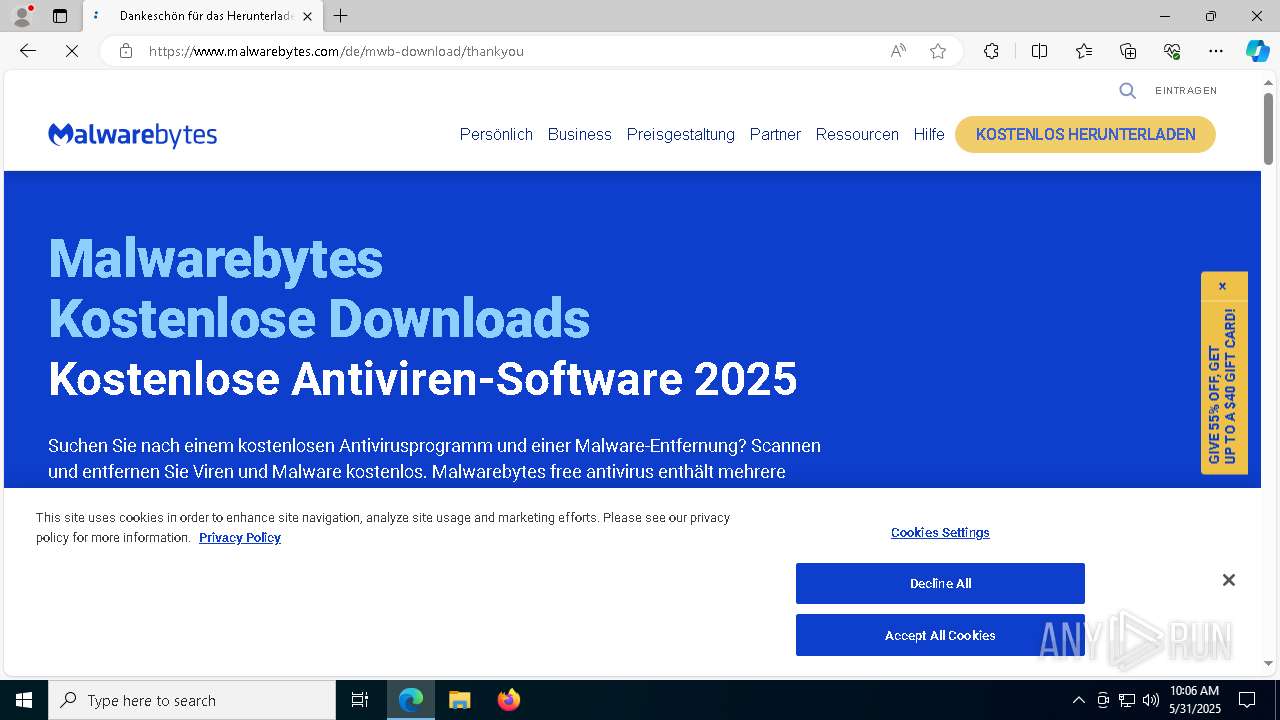1280x720 pixels.
Task: Open the Persönlich menu
Action: click(x=496, y=134)
